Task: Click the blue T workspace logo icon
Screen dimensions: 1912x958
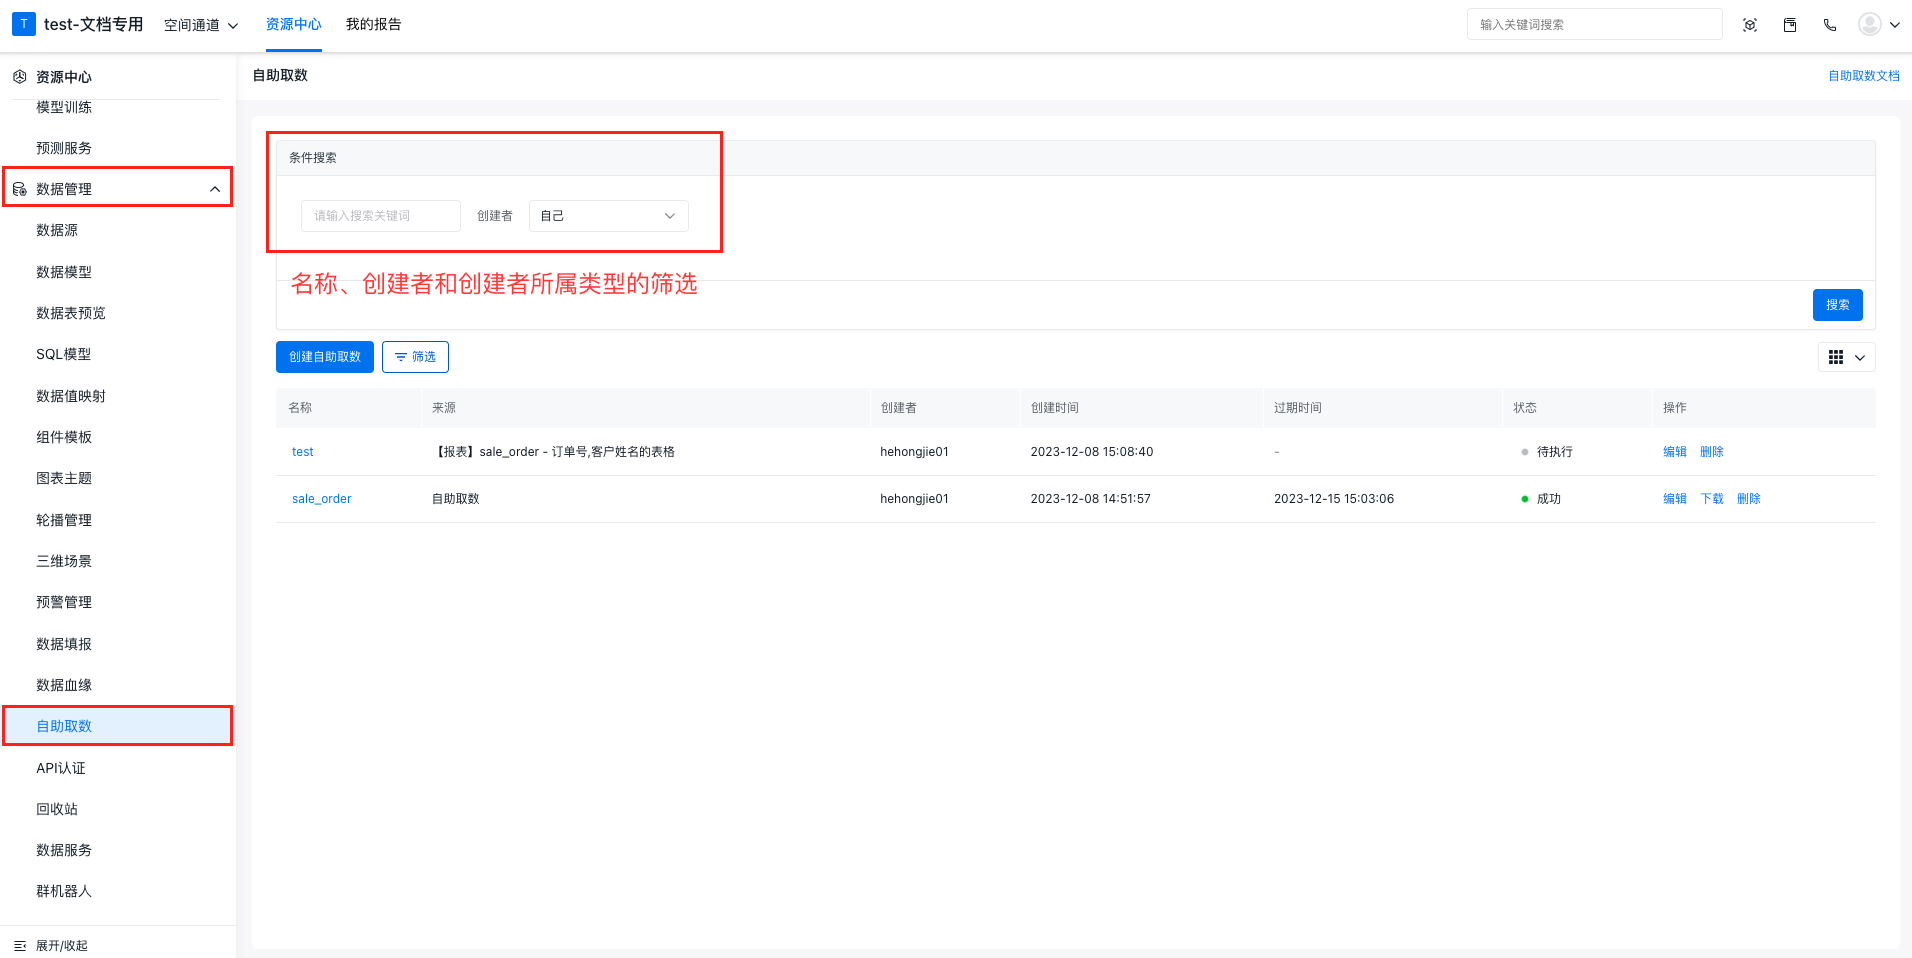Action: [x=24, y=24]
